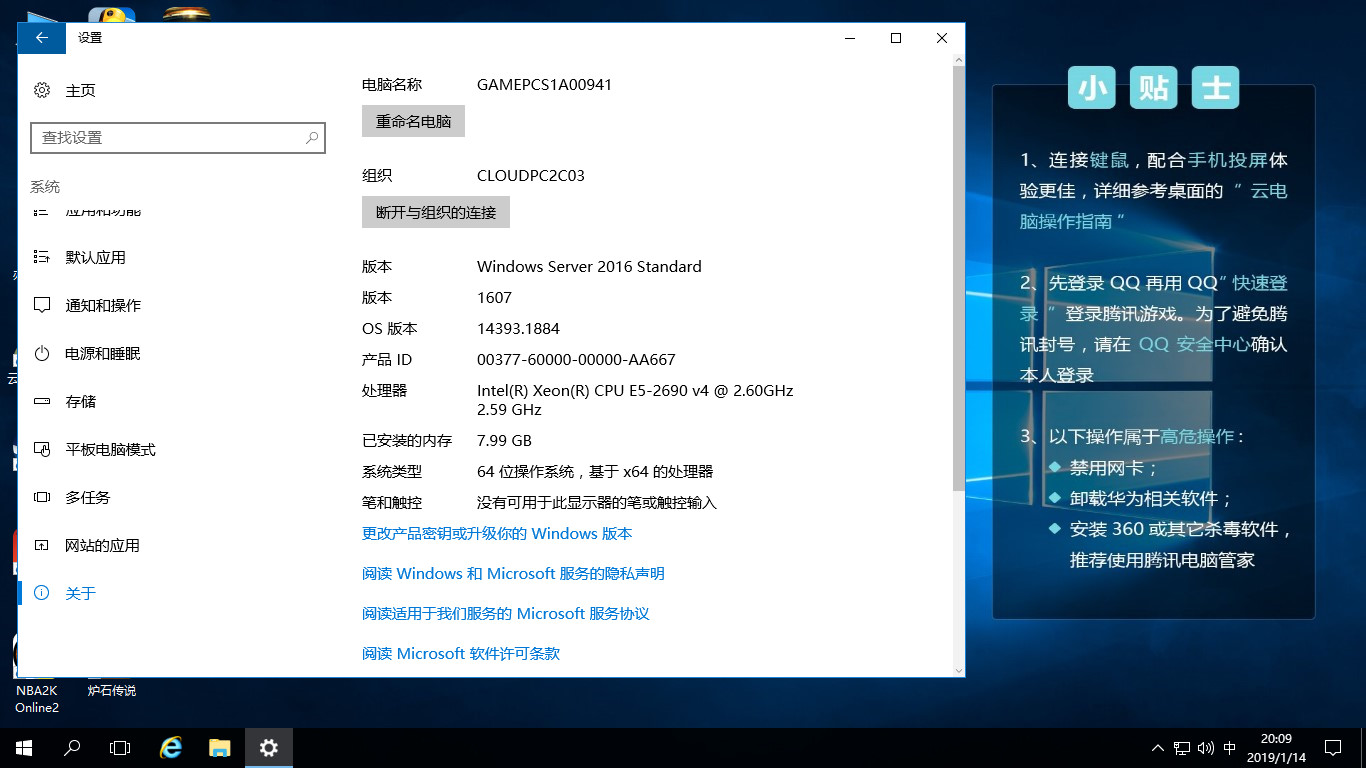Select the 关于 page in sidebar
Image resolution: width=1366 pixels, height=768 pixels.
coord(80,593)
